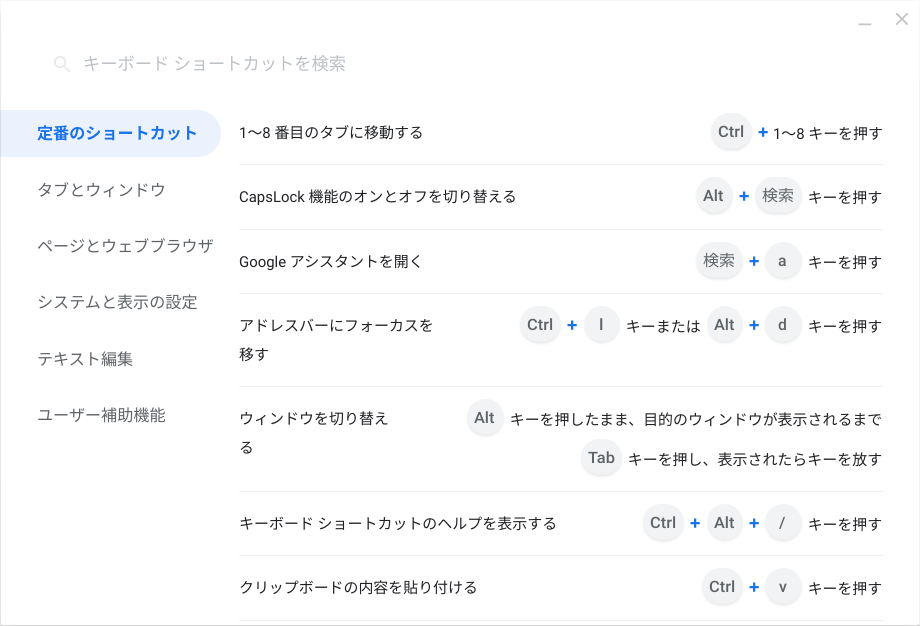The height and width of the screenshot is (626, 920).
Task: Click the Tab key in window switch row
Action: point(601,458)
